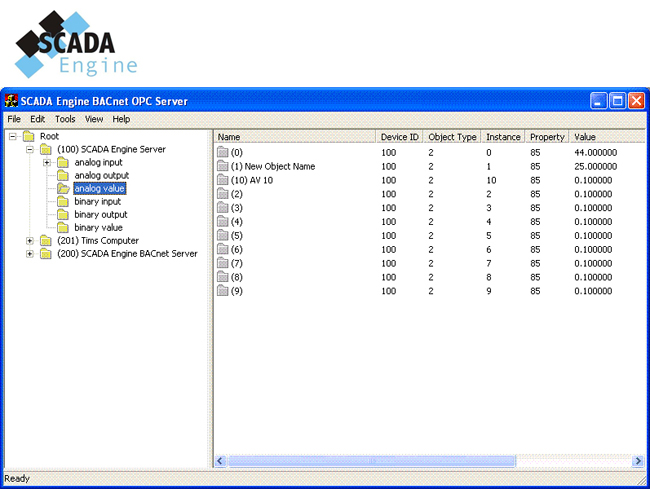This screenshot has width=650, height=489.
Task: Click the (9) object name text
Action: [237, 291]
